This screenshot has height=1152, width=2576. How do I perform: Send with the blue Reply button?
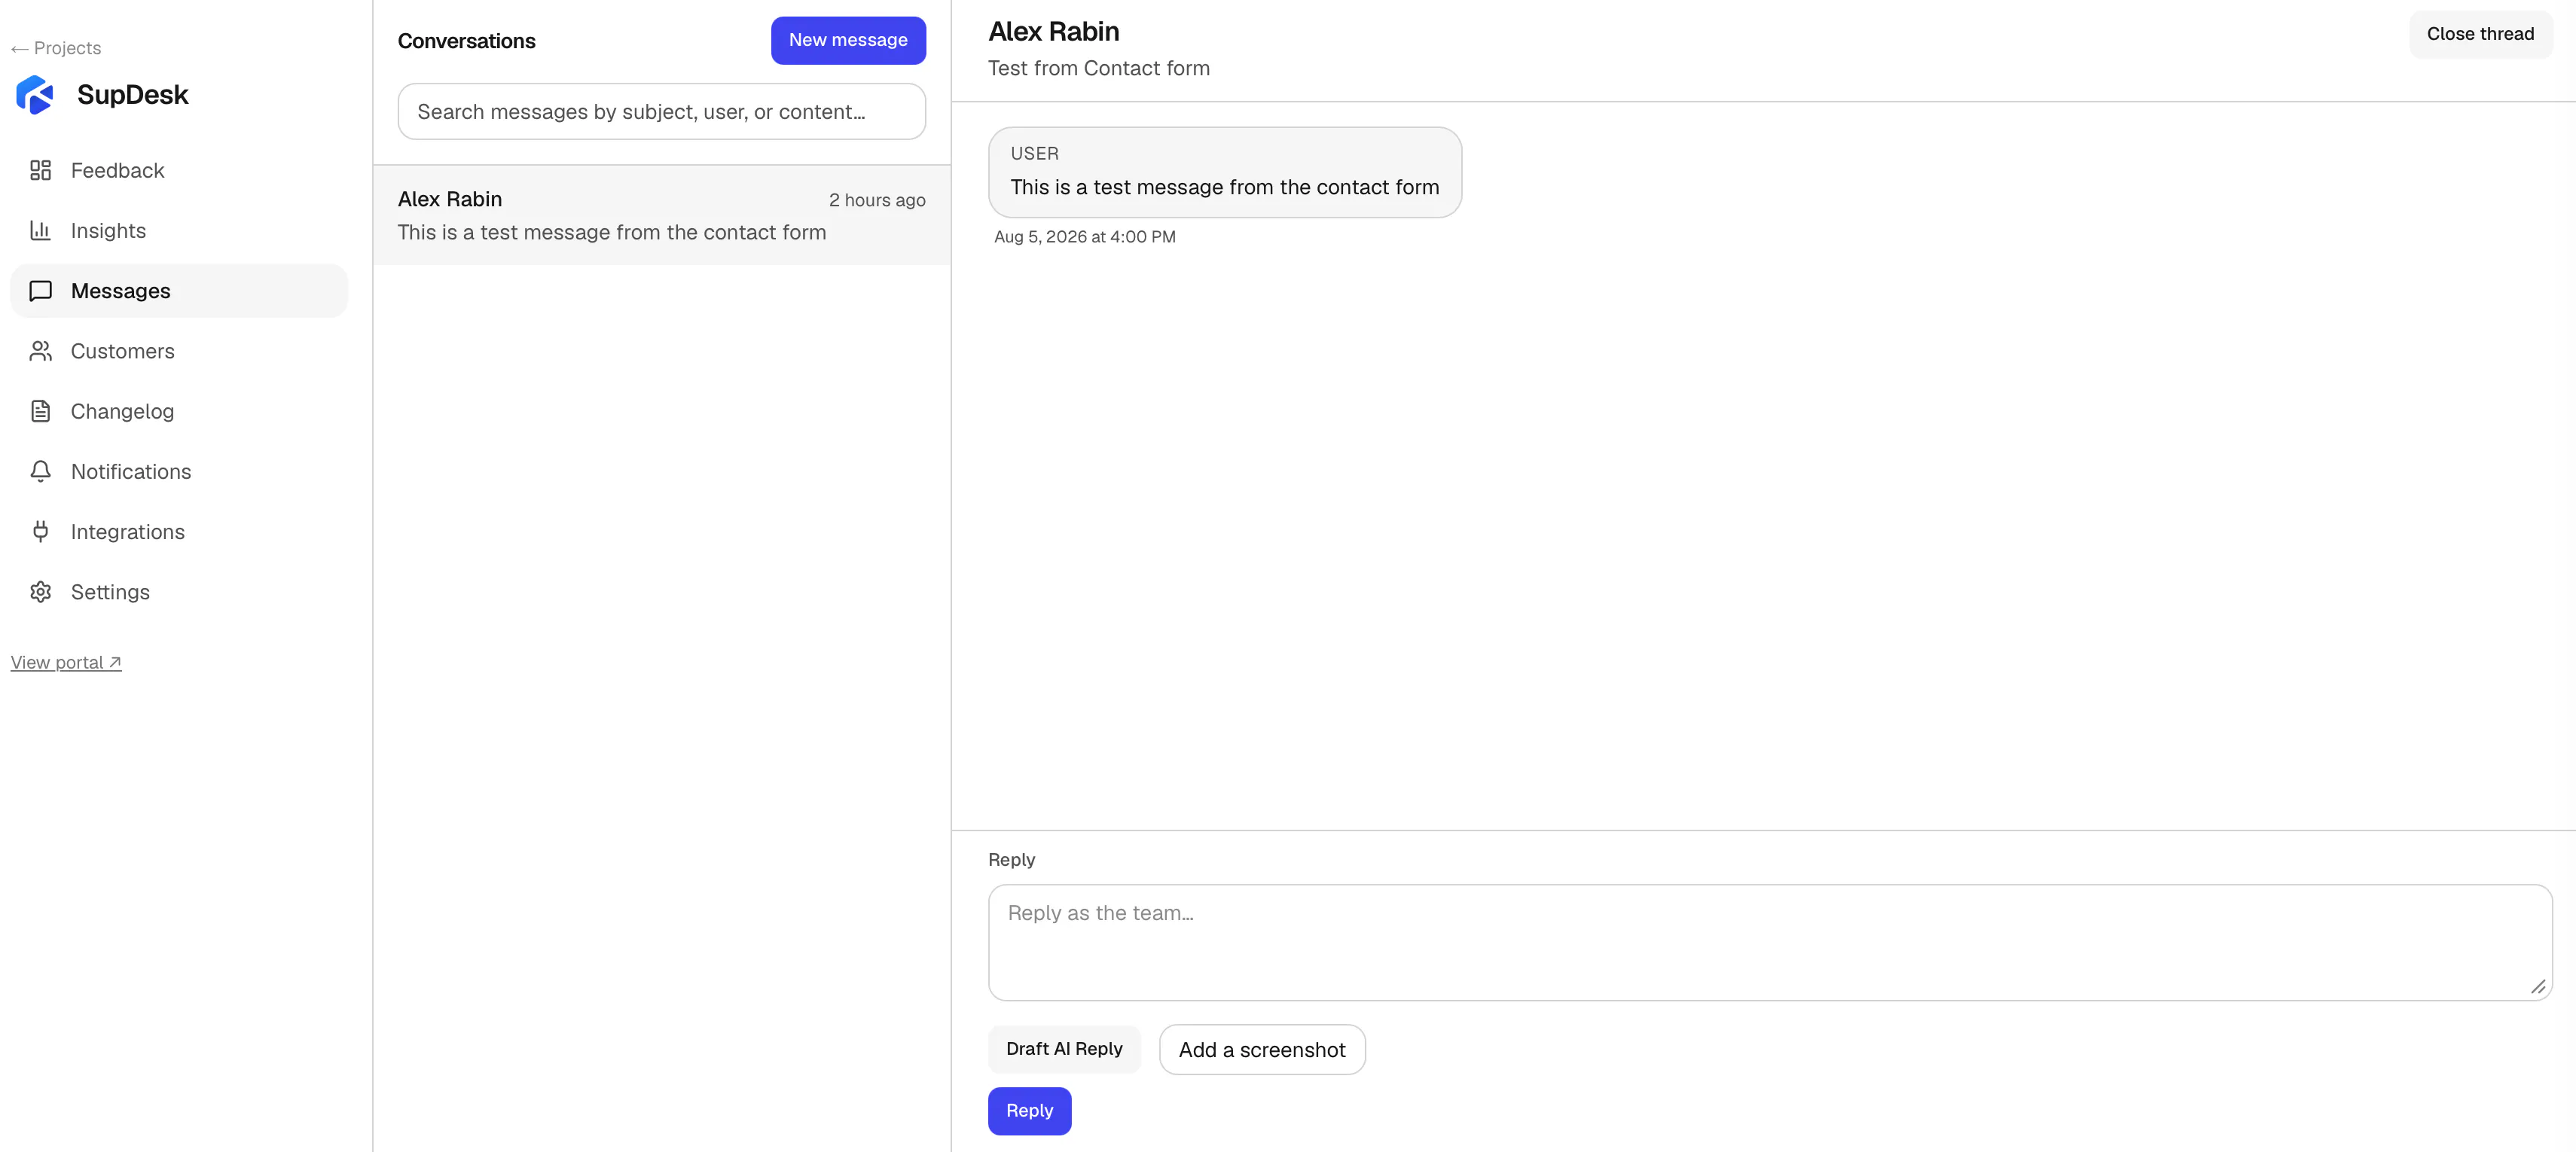click(x=1029, y=1111)
